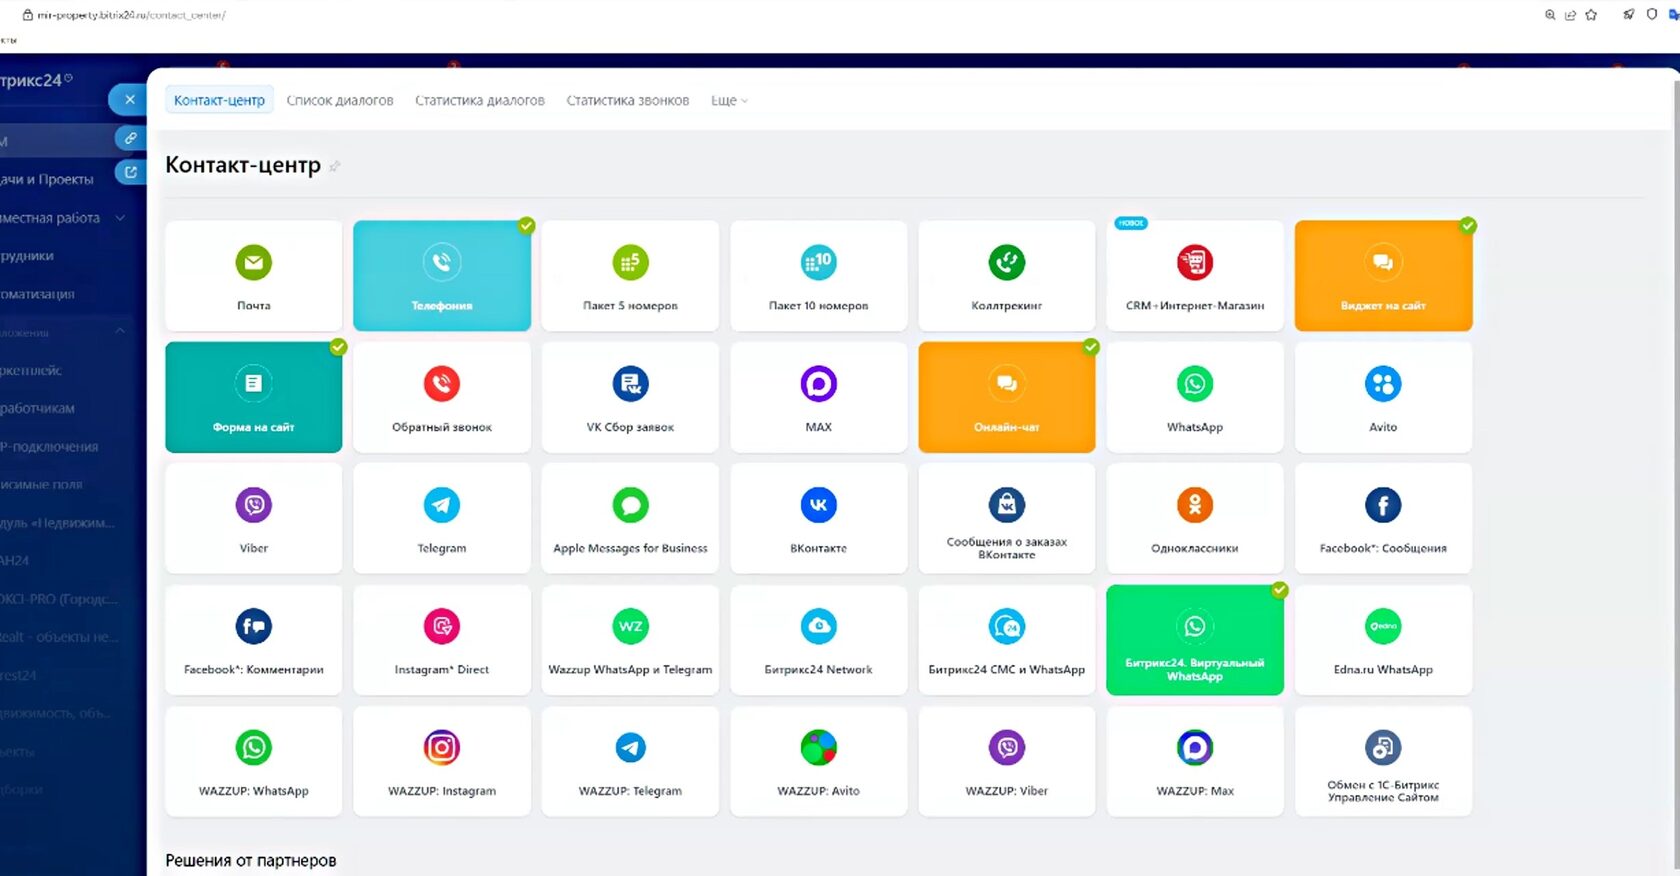The image size is (1680, 876).
Task: Open VK Сбор заявок icon
Action: (x=630, y=384)
